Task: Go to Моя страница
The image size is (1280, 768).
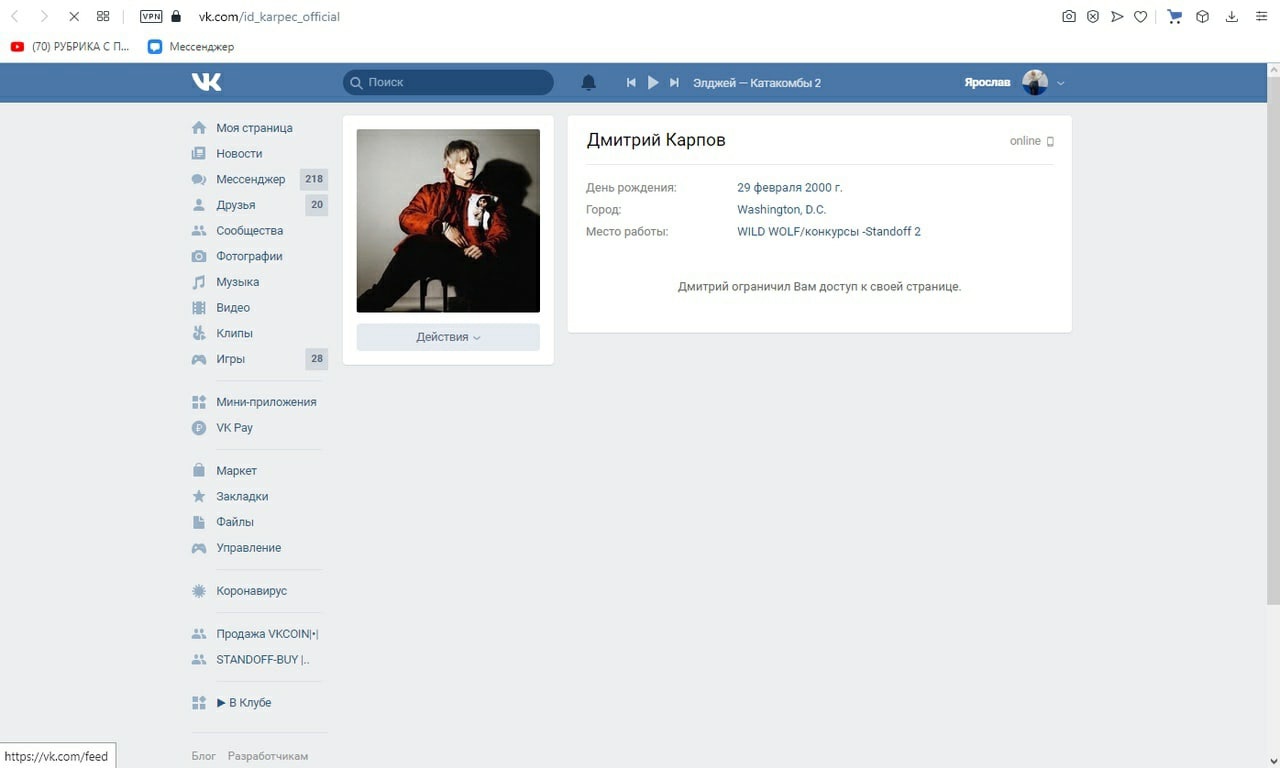Action: tap(254, 128)
